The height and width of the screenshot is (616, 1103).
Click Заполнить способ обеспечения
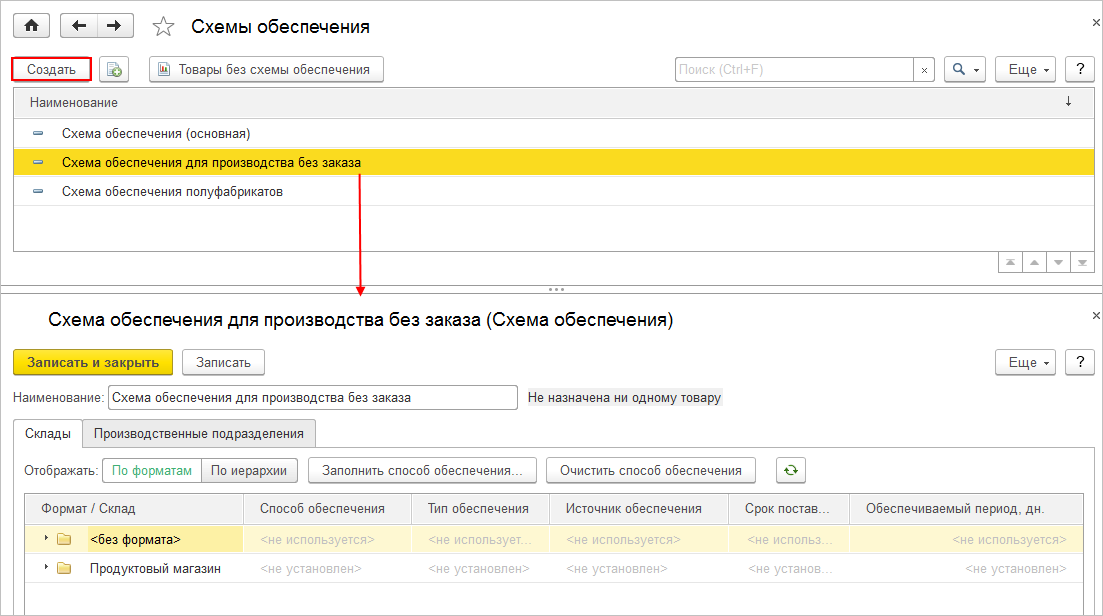[x=422, y=470]
